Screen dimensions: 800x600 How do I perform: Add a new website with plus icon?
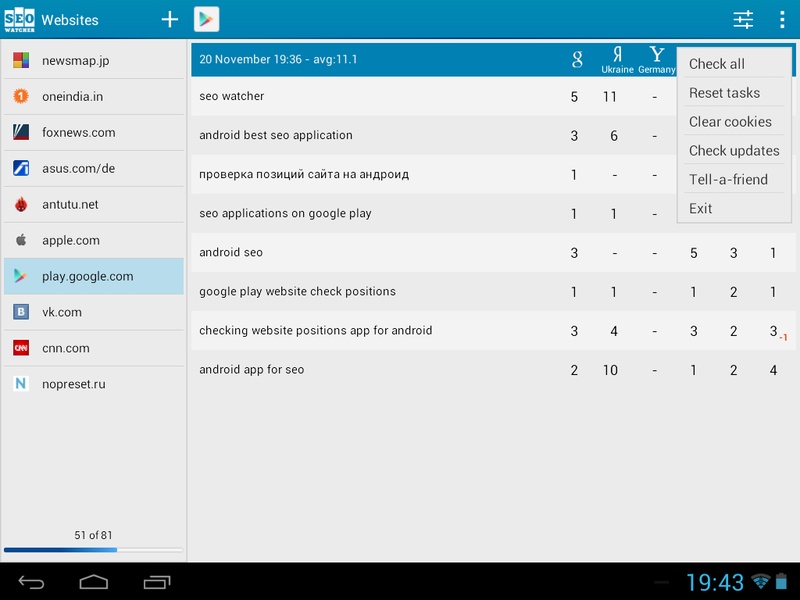170,20
